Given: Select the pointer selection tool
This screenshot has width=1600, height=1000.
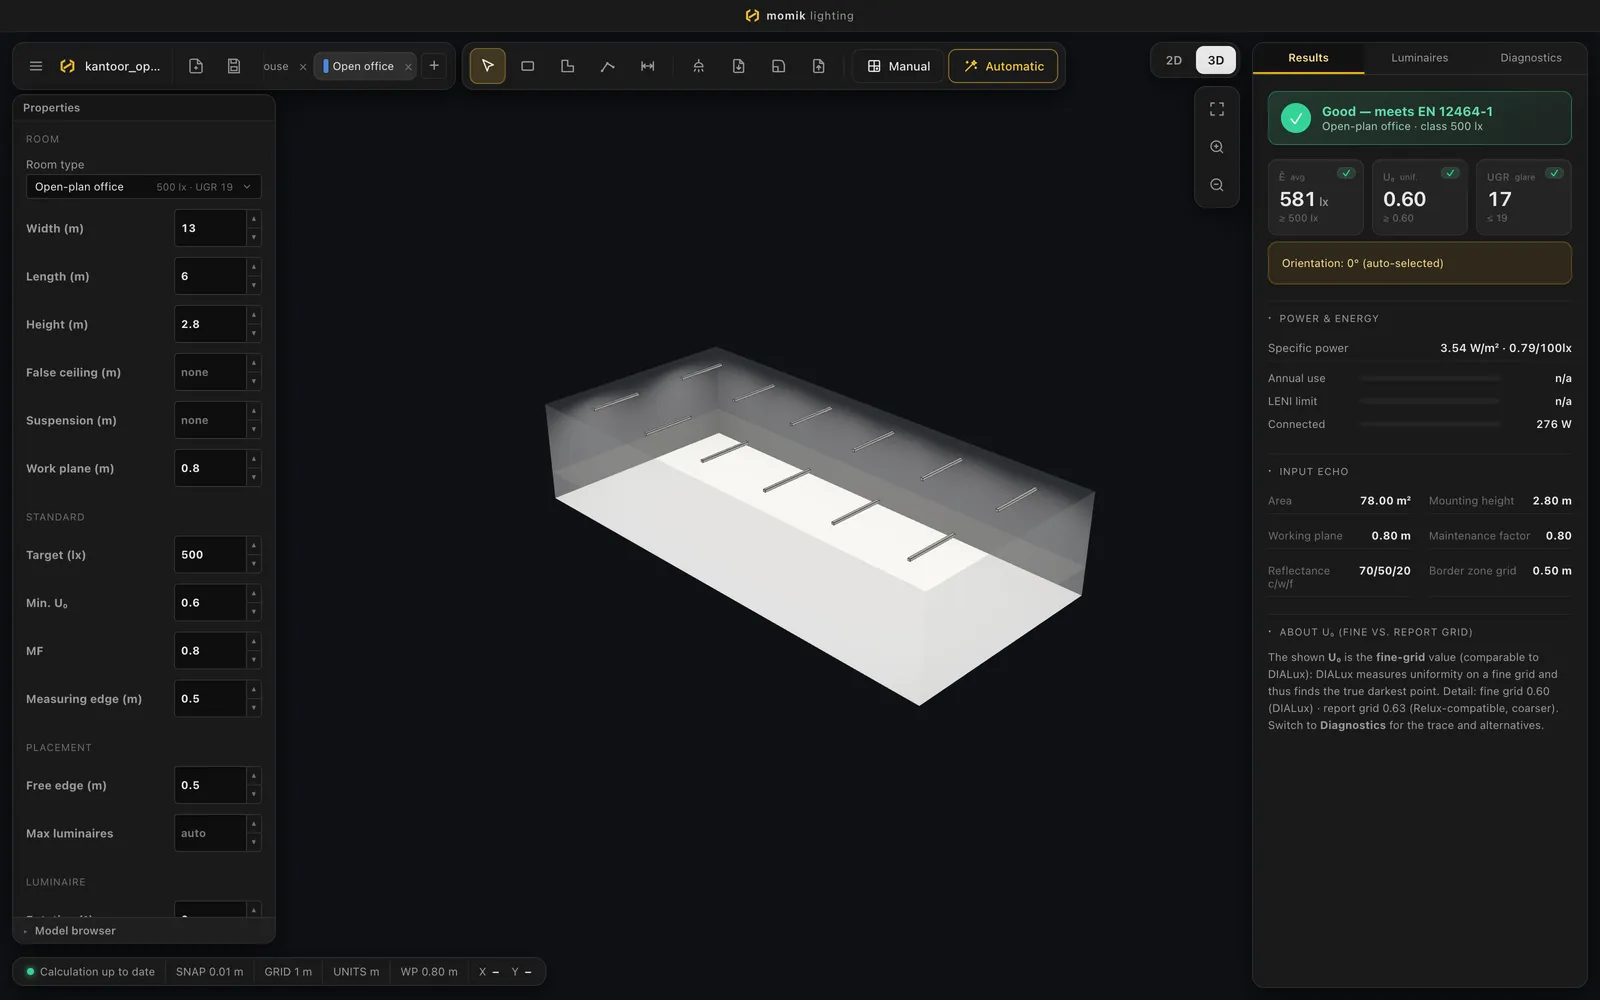Looking at the screenshot, I should click(x=488, y=66).
